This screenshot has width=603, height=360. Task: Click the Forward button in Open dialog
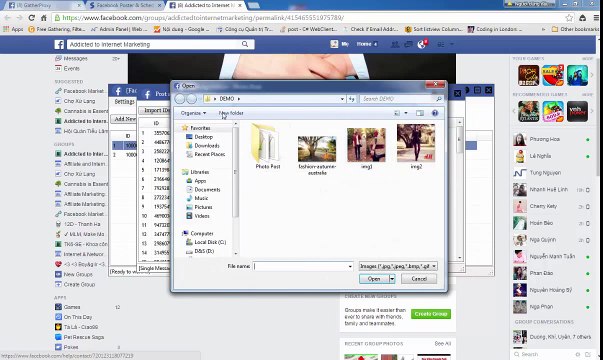(192, 99)
